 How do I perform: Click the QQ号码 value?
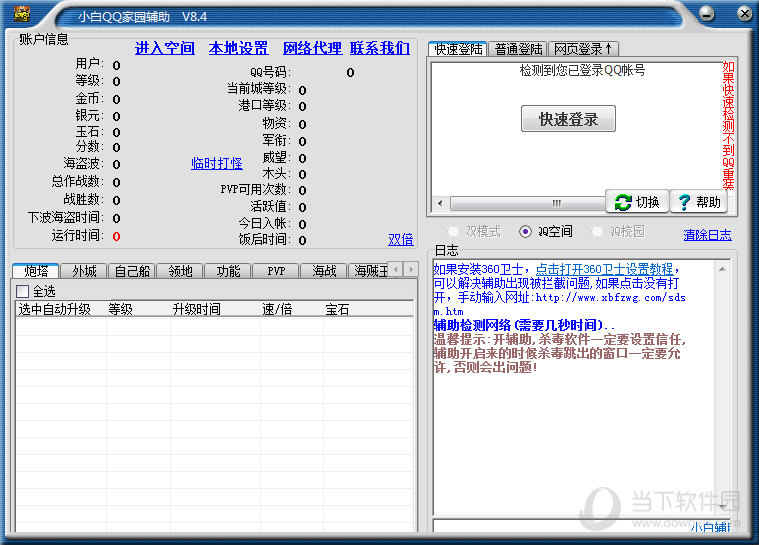click(350, 73)
